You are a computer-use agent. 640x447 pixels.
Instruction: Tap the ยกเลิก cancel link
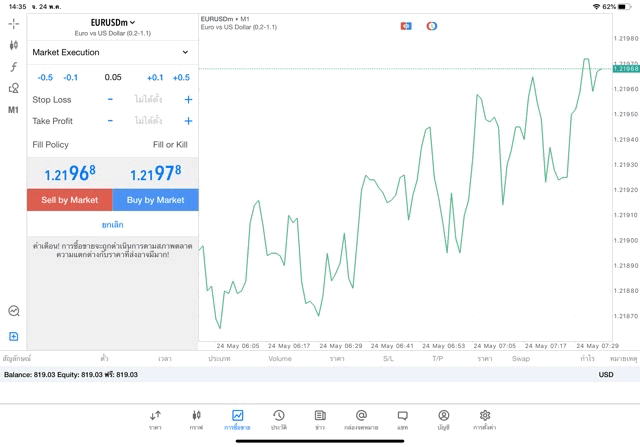click(113, 225)
